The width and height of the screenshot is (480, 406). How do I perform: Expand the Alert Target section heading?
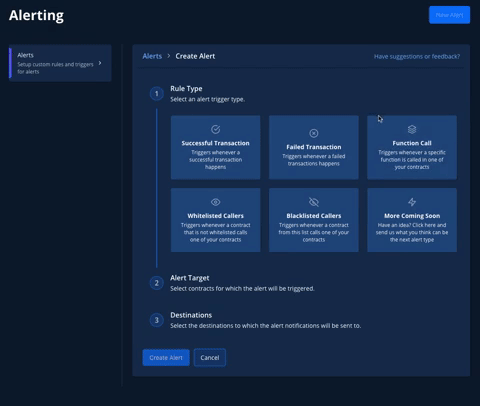coord(190,278)
